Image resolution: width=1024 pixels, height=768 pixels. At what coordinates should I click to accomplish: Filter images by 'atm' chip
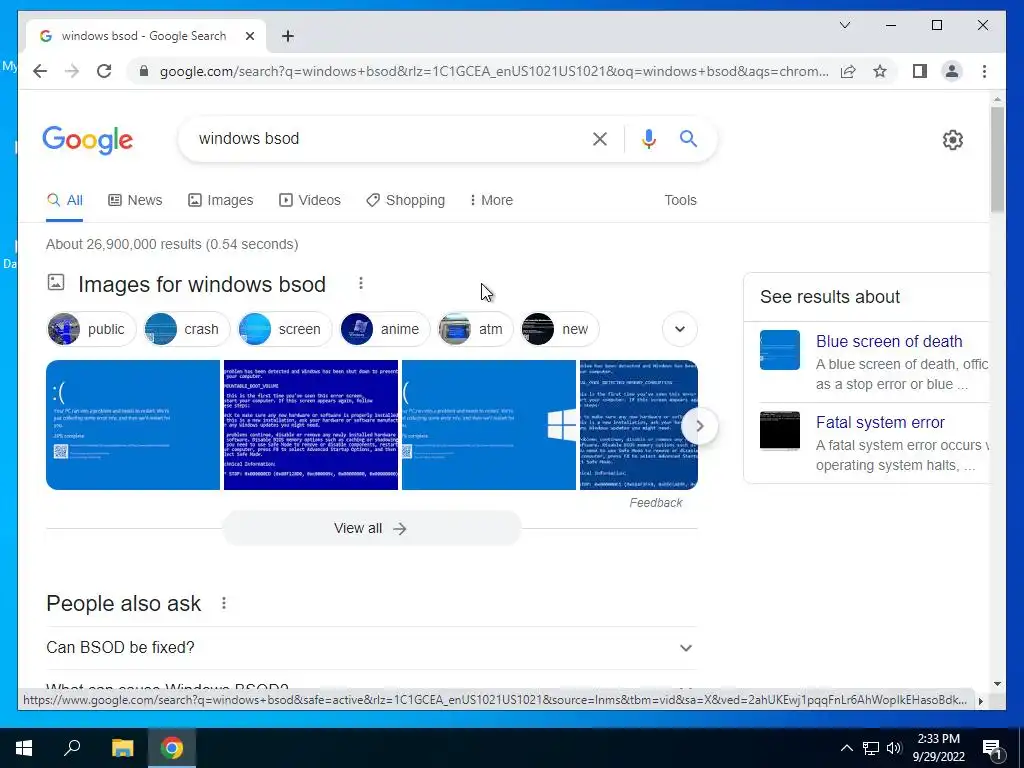(475, 329)
